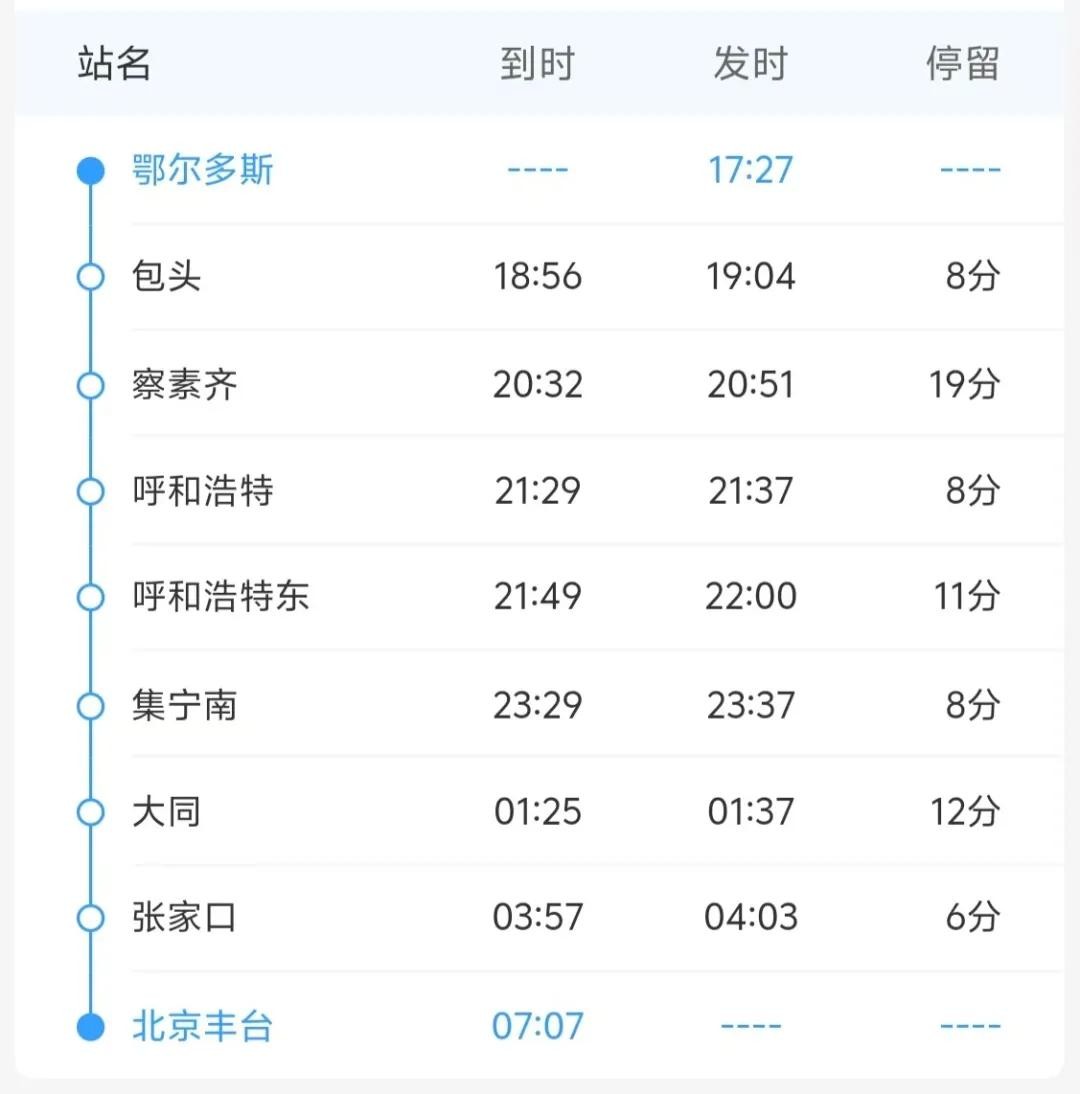Viewport: 1080px width, 1094px height.
Task: Click the 包头 station circle marker
Action: tap(91, 277)
